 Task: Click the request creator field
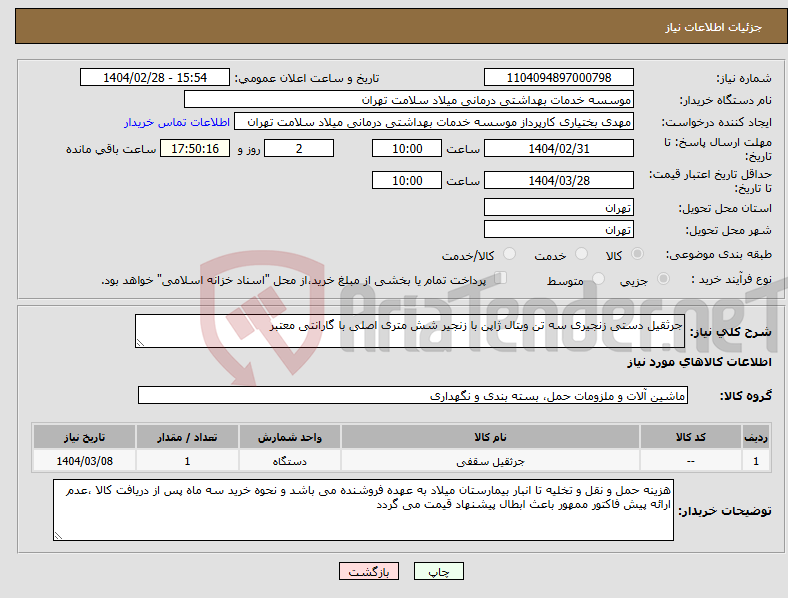point(434,122)
